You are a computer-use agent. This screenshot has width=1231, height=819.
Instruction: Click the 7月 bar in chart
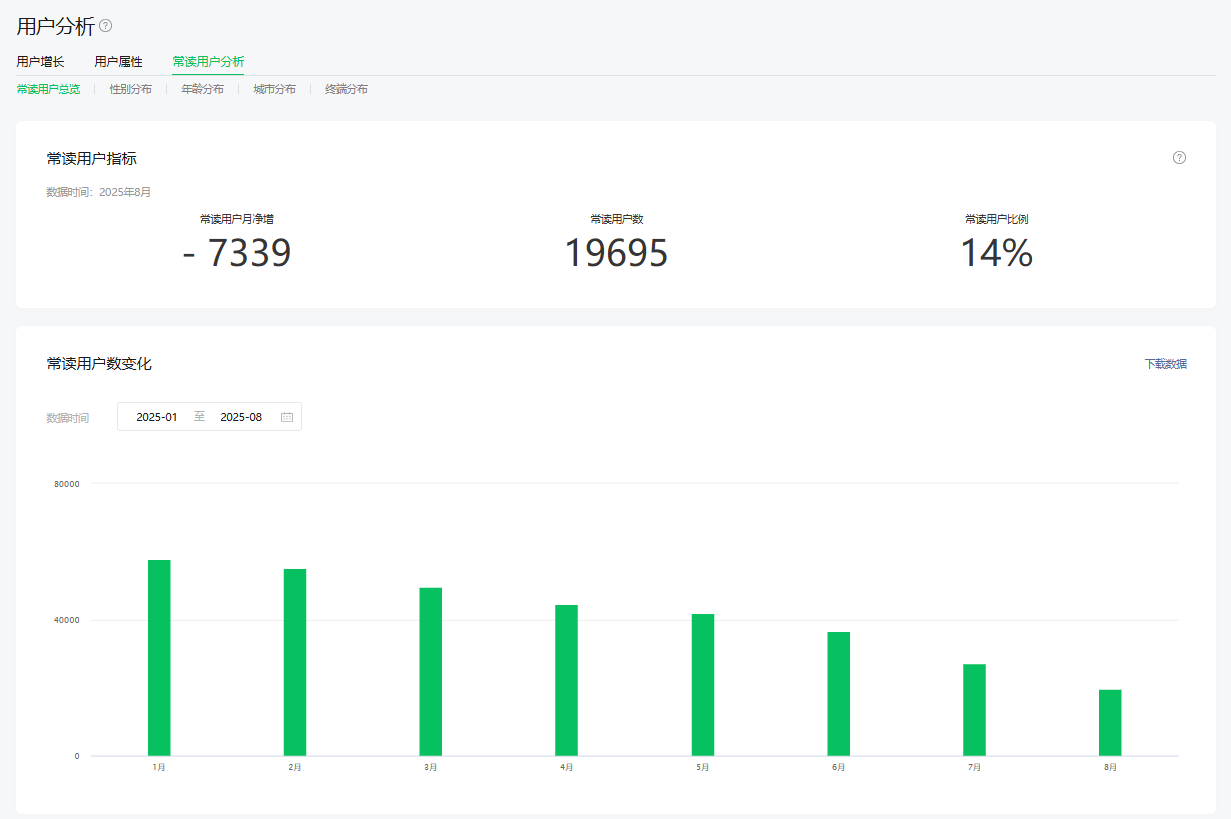click(x=975, y=710)
